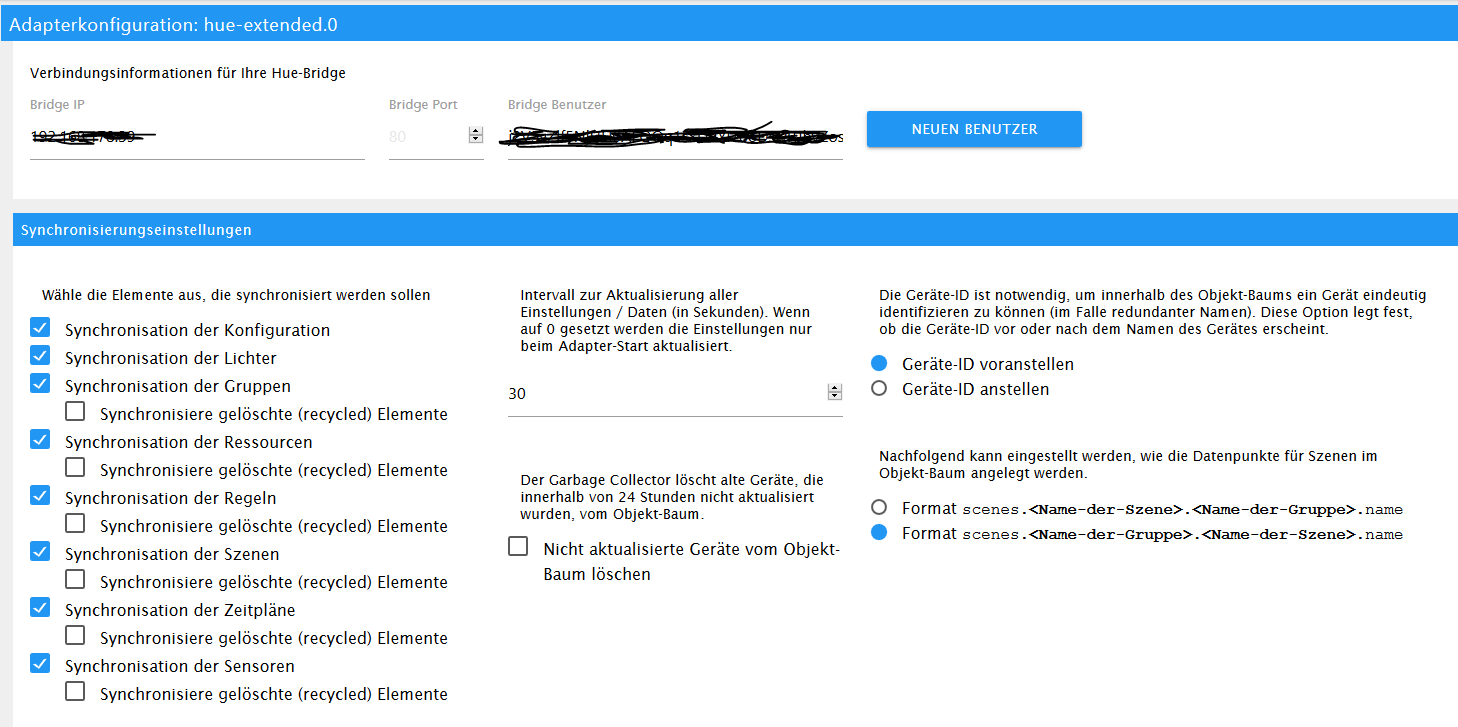1458x727 pixels.
Task: Toggle Synchronisation der Ressourcen checkbox
Action: [40, 440]
